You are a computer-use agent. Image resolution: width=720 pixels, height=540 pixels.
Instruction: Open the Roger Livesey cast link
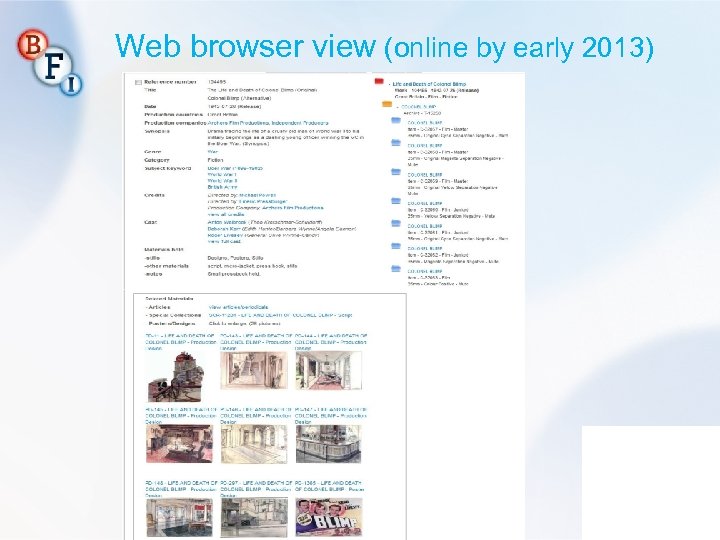pos(225,235)
